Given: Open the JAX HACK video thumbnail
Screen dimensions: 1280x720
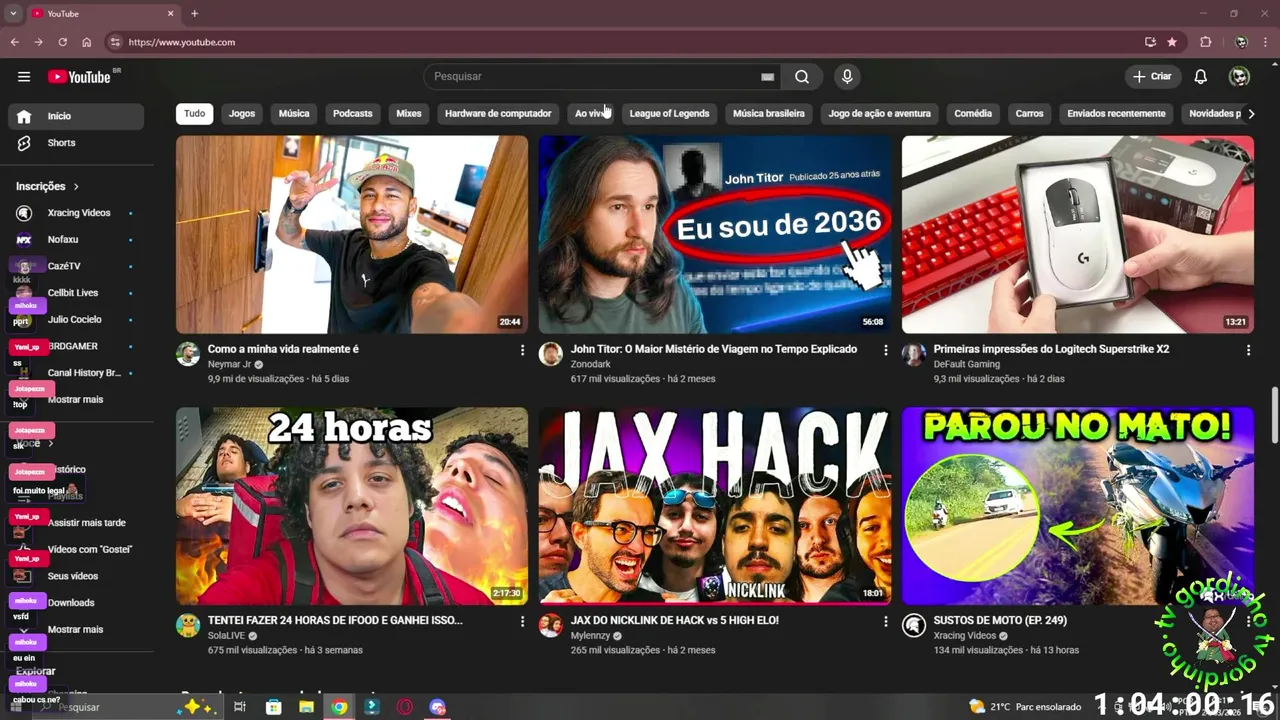Looking at the screenshot, I should point(715,506).
